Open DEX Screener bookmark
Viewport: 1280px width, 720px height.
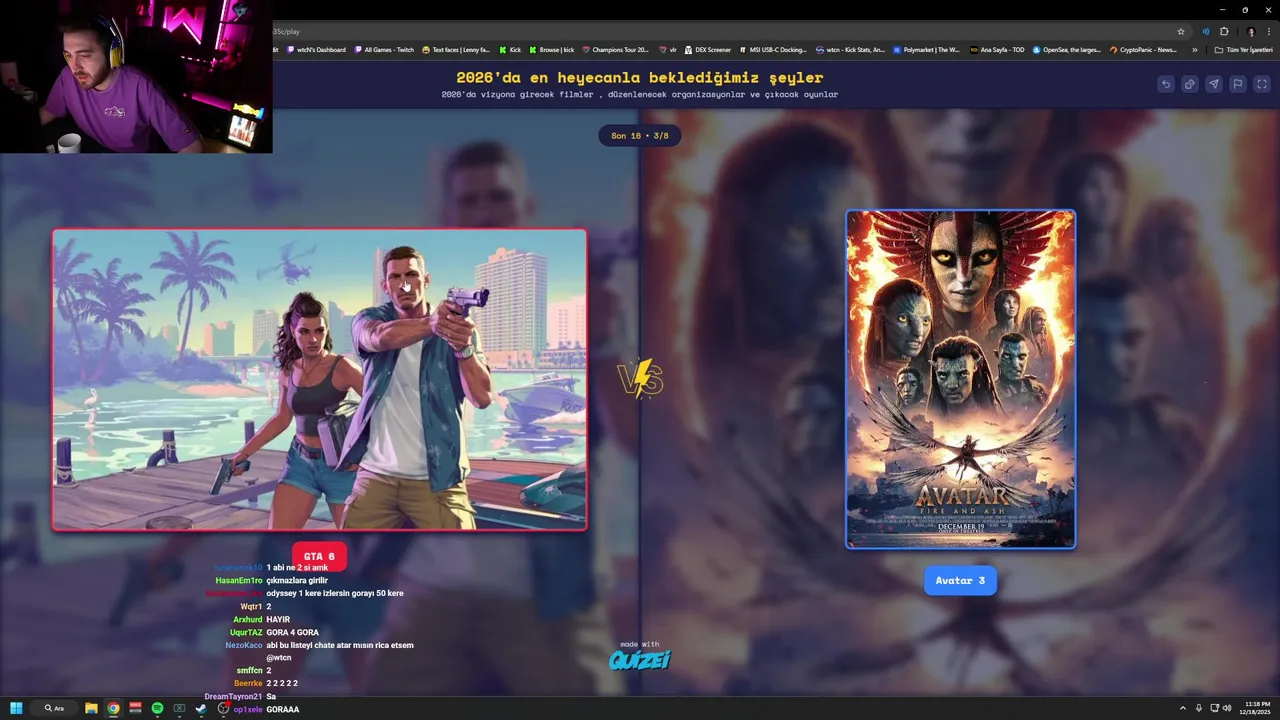tap(708, 49)
